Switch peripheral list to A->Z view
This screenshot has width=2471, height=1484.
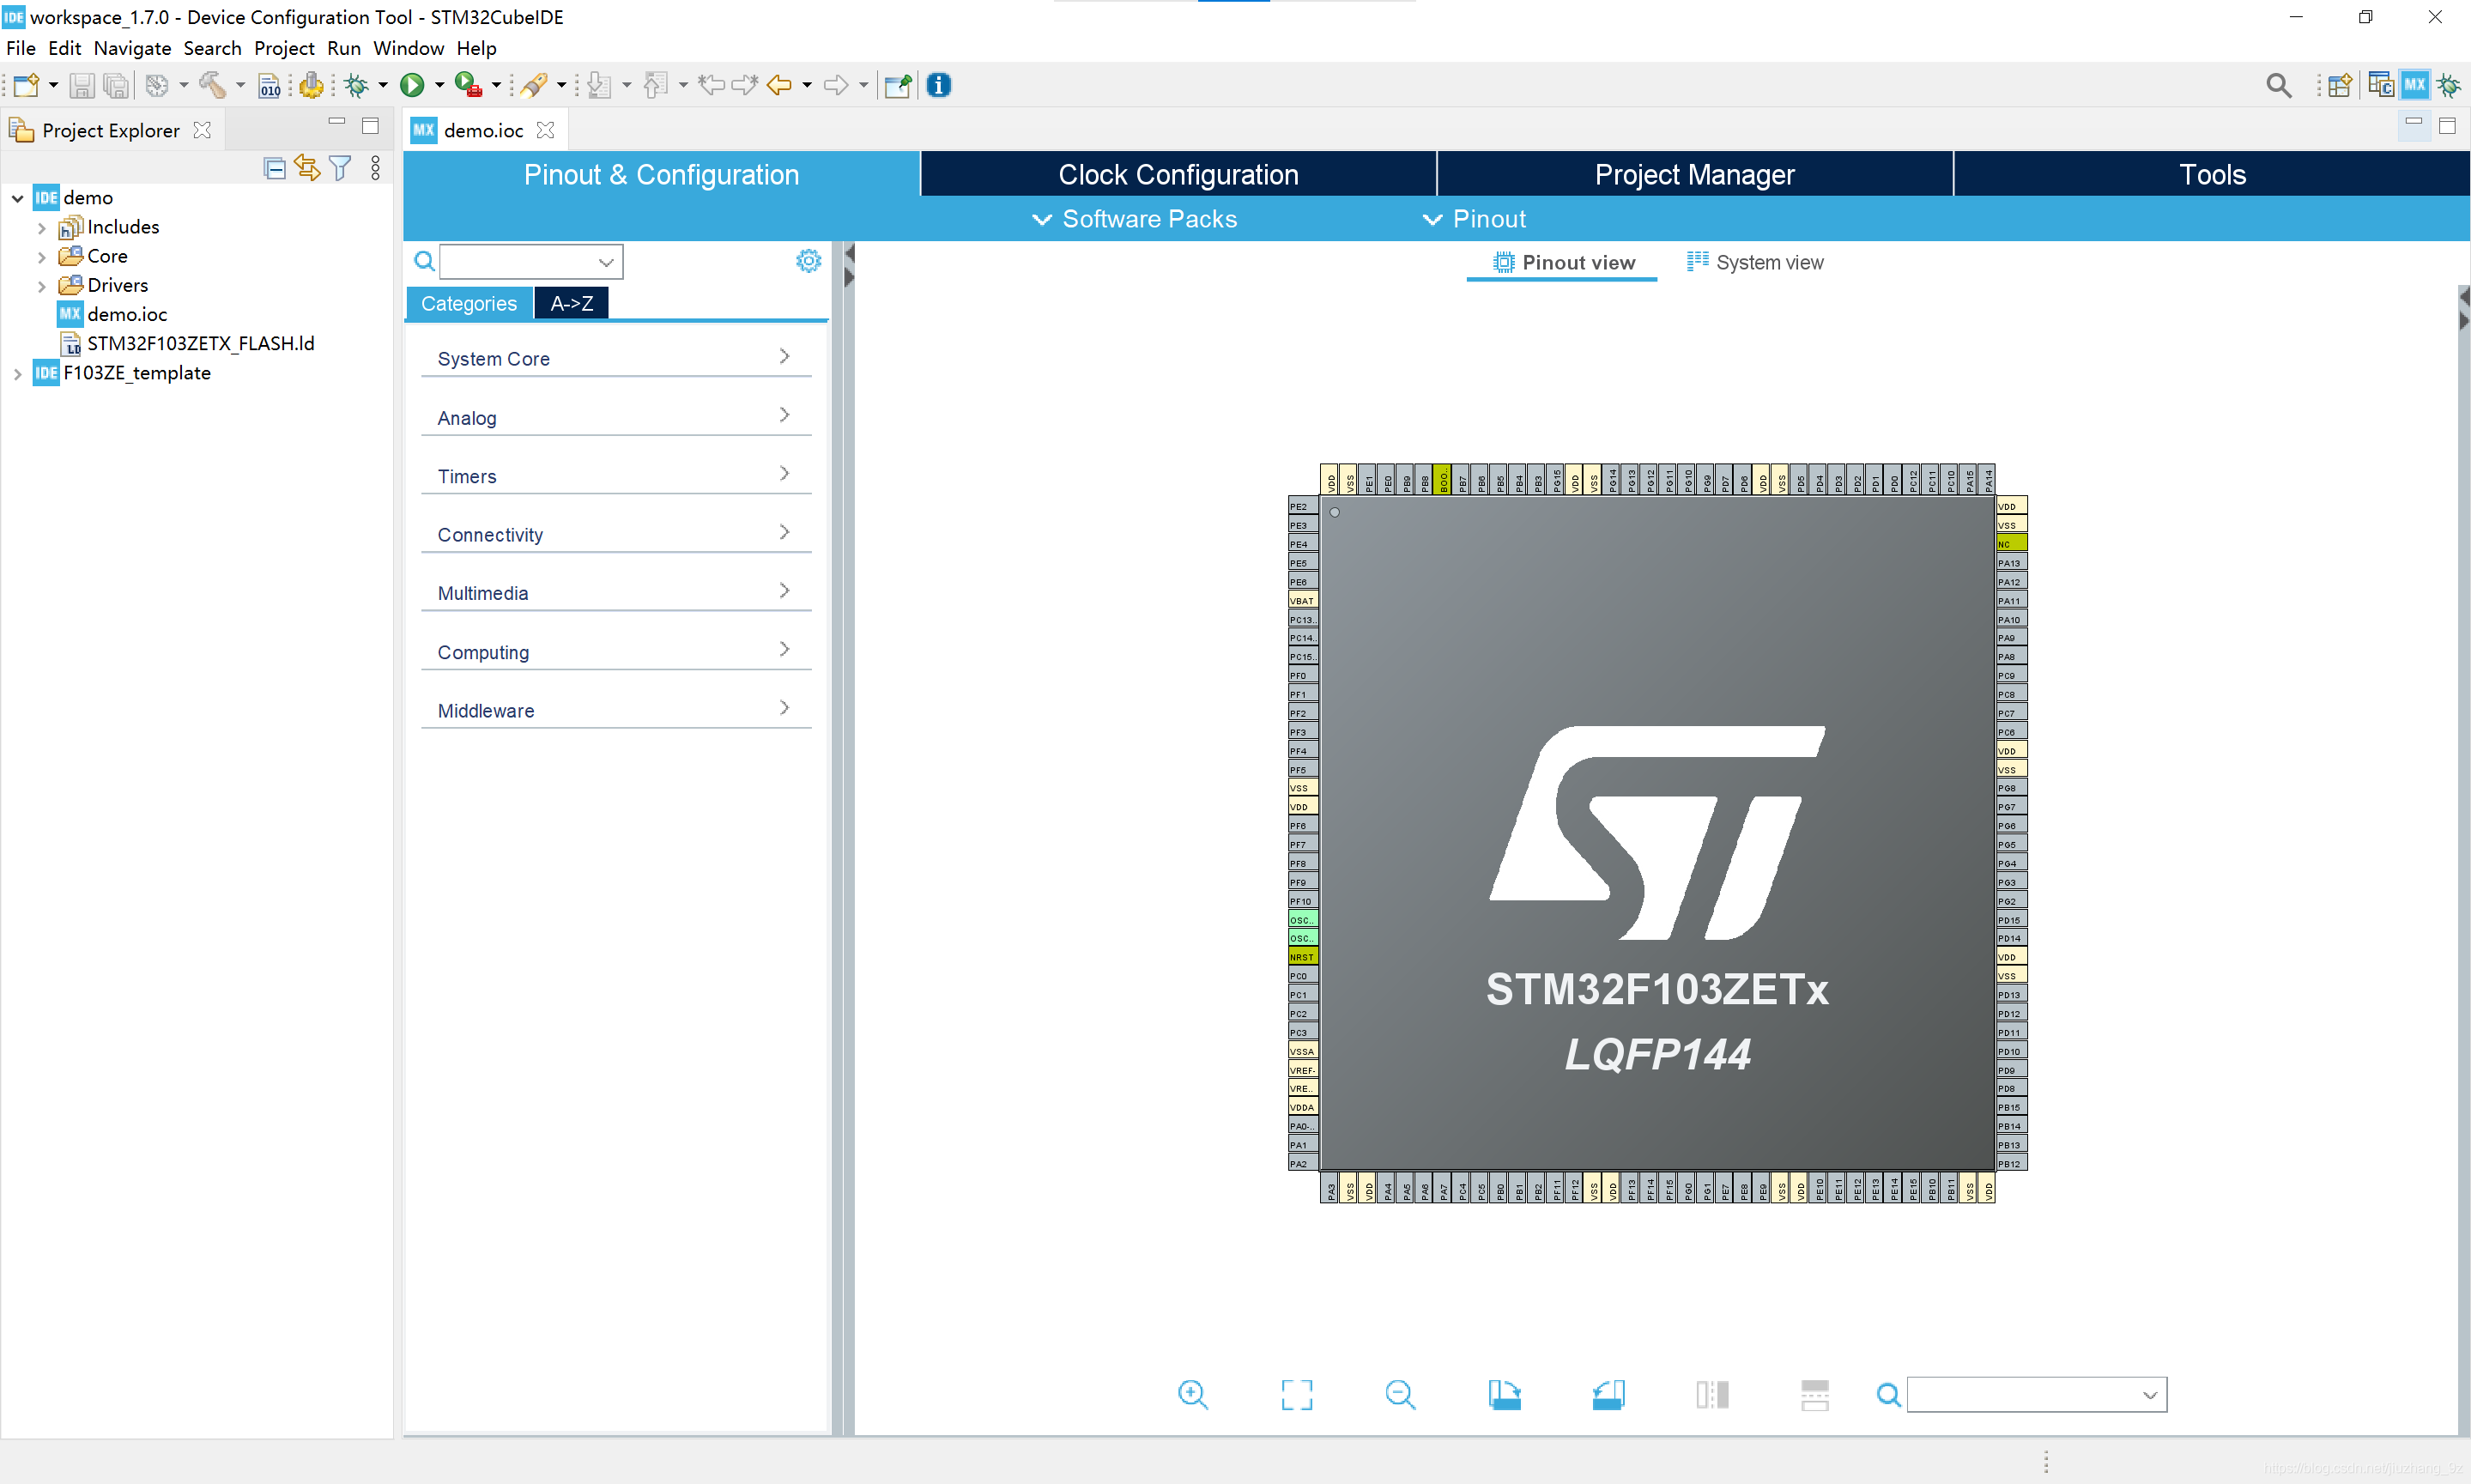tap(571, 303)
